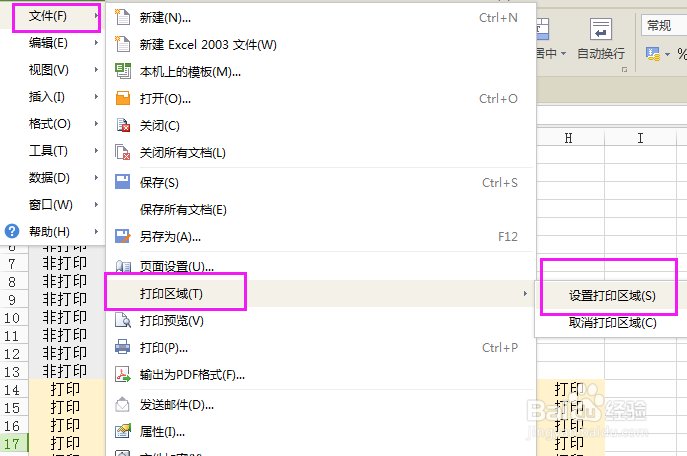Select column H header
Viewport: 687px width, 456px height.
[570, 138]
